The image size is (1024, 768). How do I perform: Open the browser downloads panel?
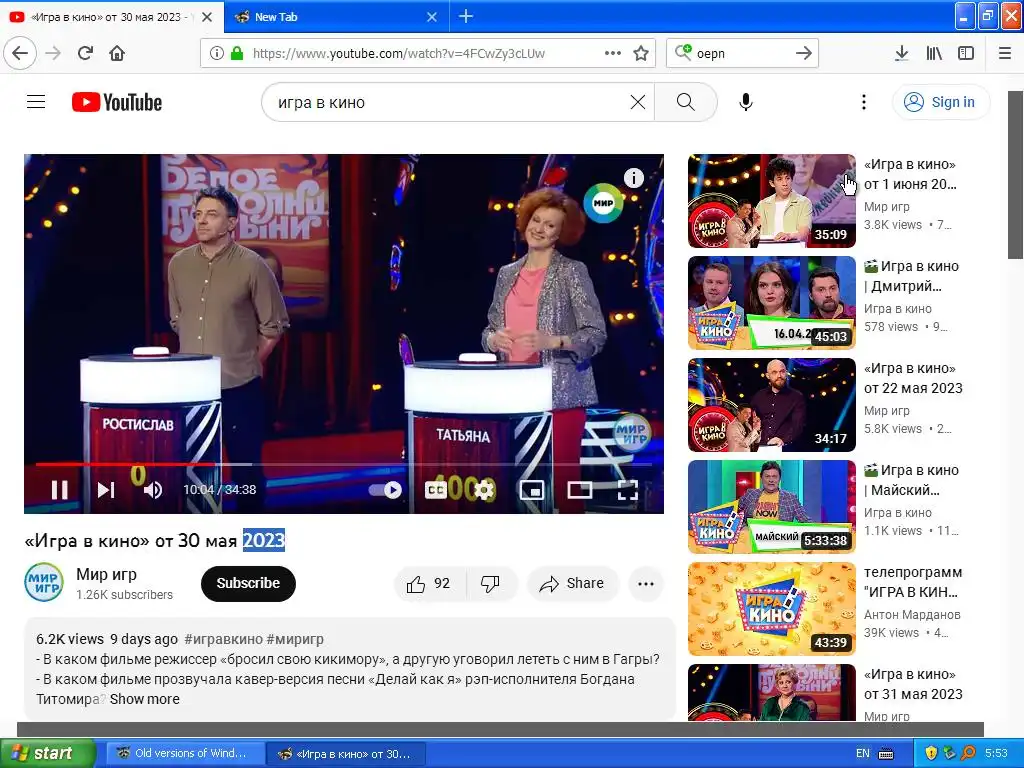902,53
